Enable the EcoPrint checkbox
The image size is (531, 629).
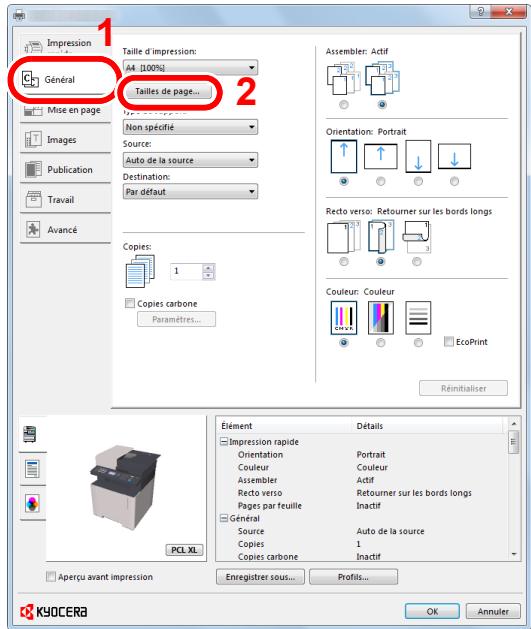pos(449,341)
